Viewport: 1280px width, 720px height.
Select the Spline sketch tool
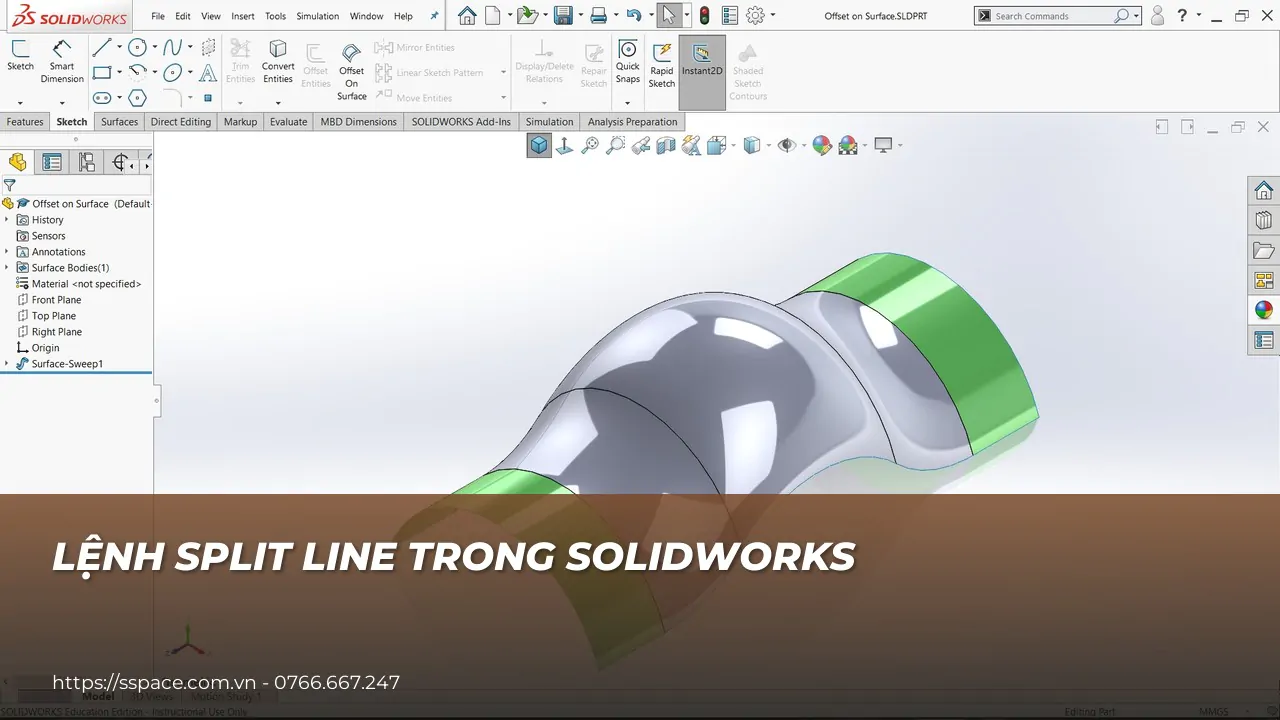pyautogui.click(x=173, y=47)
